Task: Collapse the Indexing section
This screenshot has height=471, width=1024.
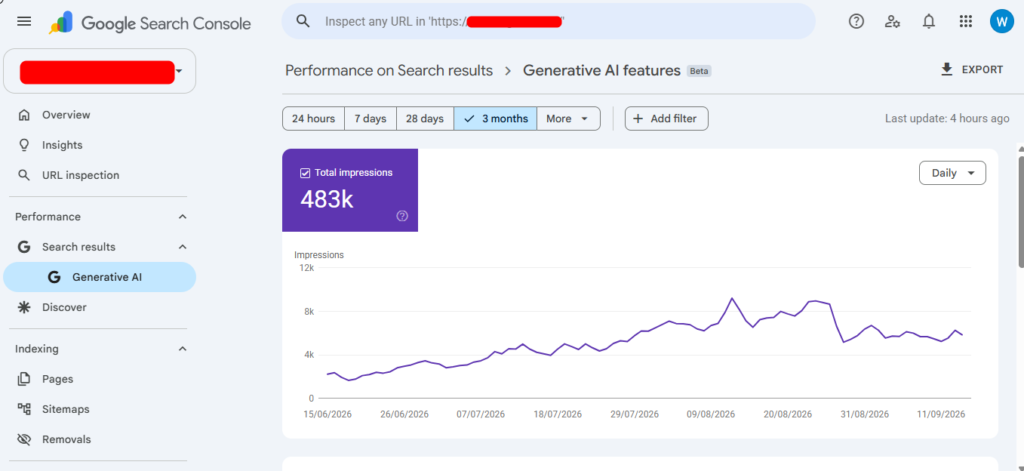Action: coord(183,349)
